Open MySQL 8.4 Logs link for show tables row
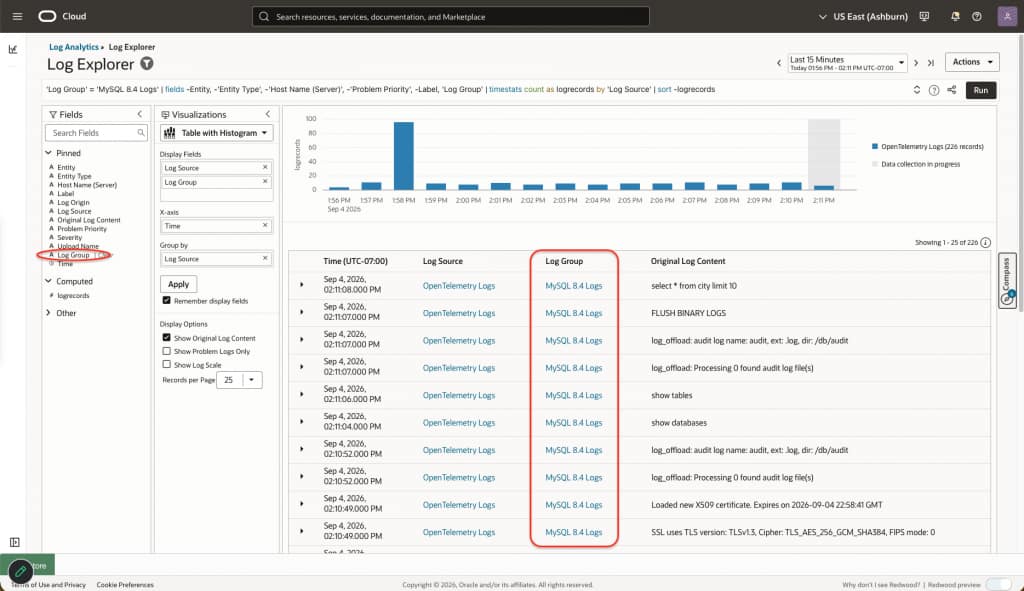The width and height of the screenshot is (1024, 591). [x=573, y=395]
